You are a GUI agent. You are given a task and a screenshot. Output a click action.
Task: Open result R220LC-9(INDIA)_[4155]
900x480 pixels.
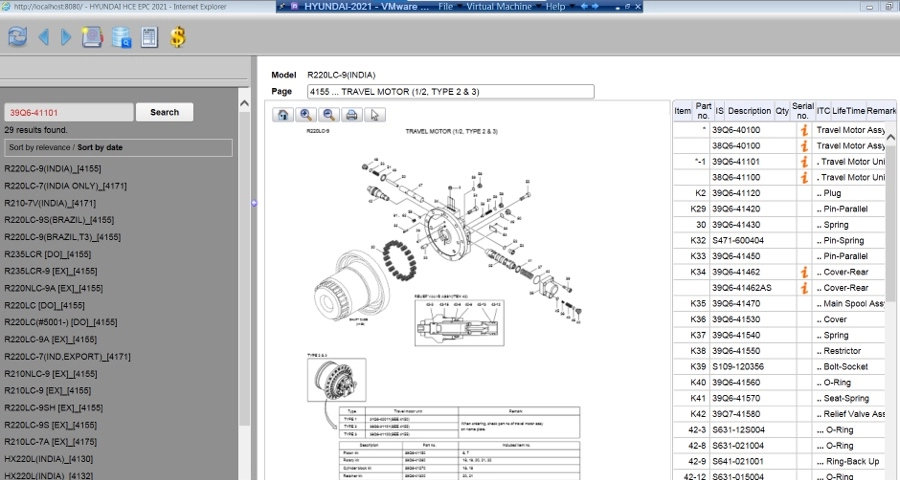[x=53, y=169]
